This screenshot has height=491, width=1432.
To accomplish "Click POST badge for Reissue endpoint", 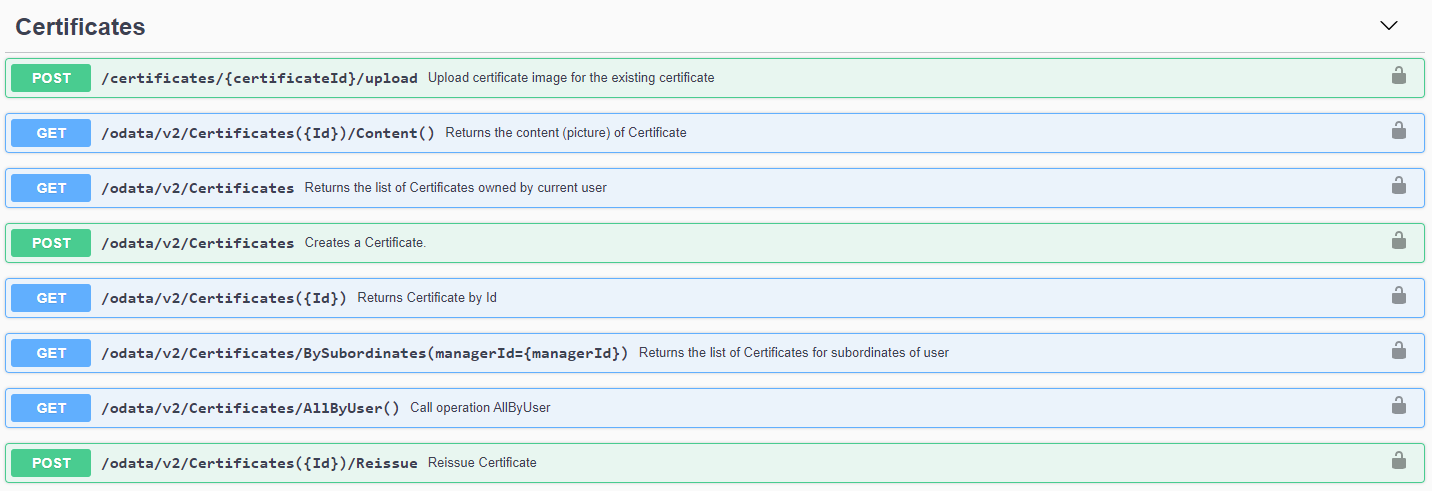I will click(51, 463).
